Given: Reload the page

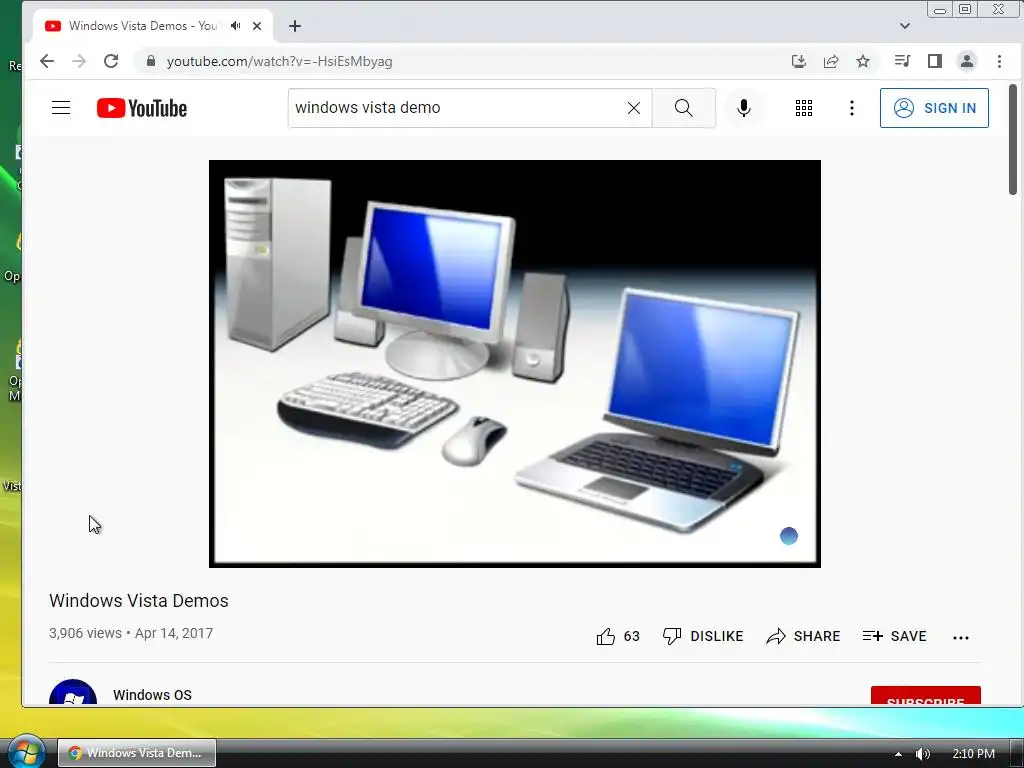Looking at the screenshot, I should [111, 61].
